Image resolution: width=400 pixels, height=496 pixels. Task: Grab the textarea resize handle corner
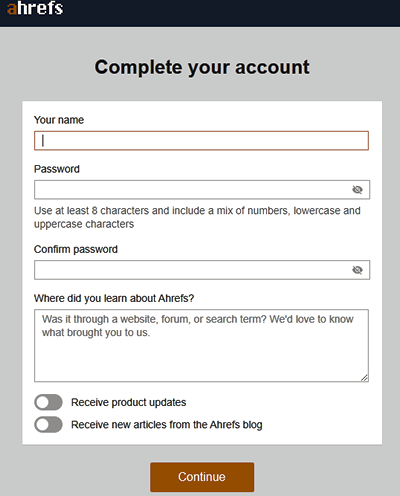[x=364, y=378]
